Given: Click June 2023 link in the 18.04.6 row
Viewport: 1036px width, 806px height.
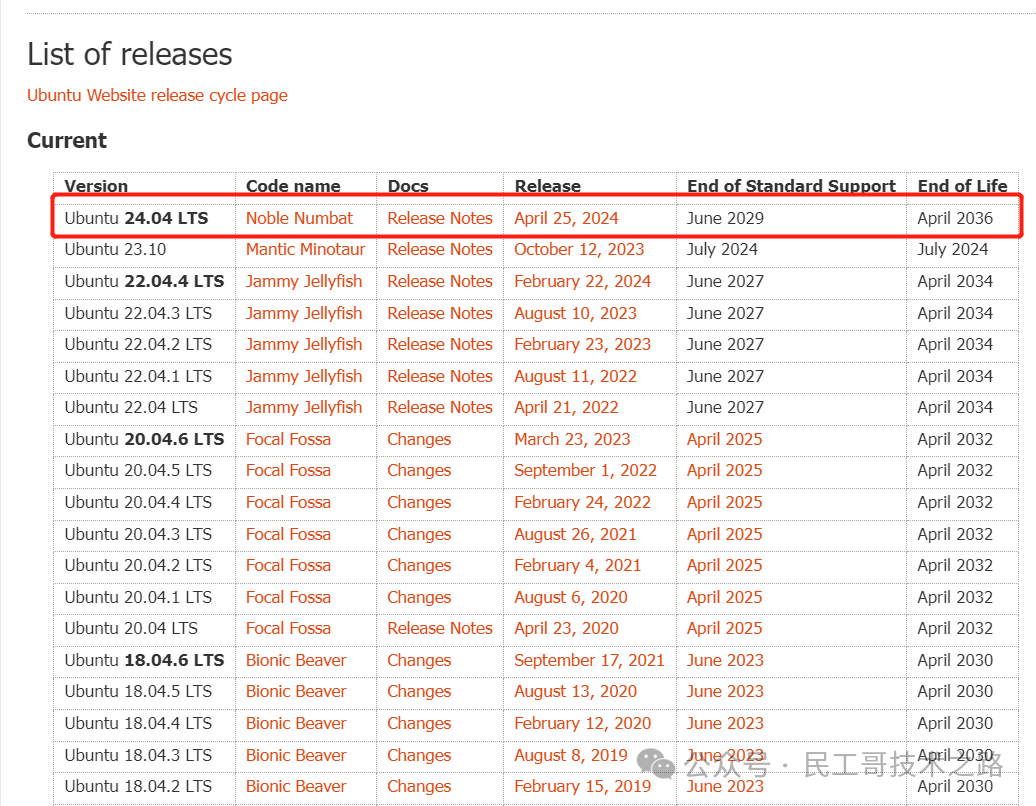Looking at the screenshot, I should (725, 660).
